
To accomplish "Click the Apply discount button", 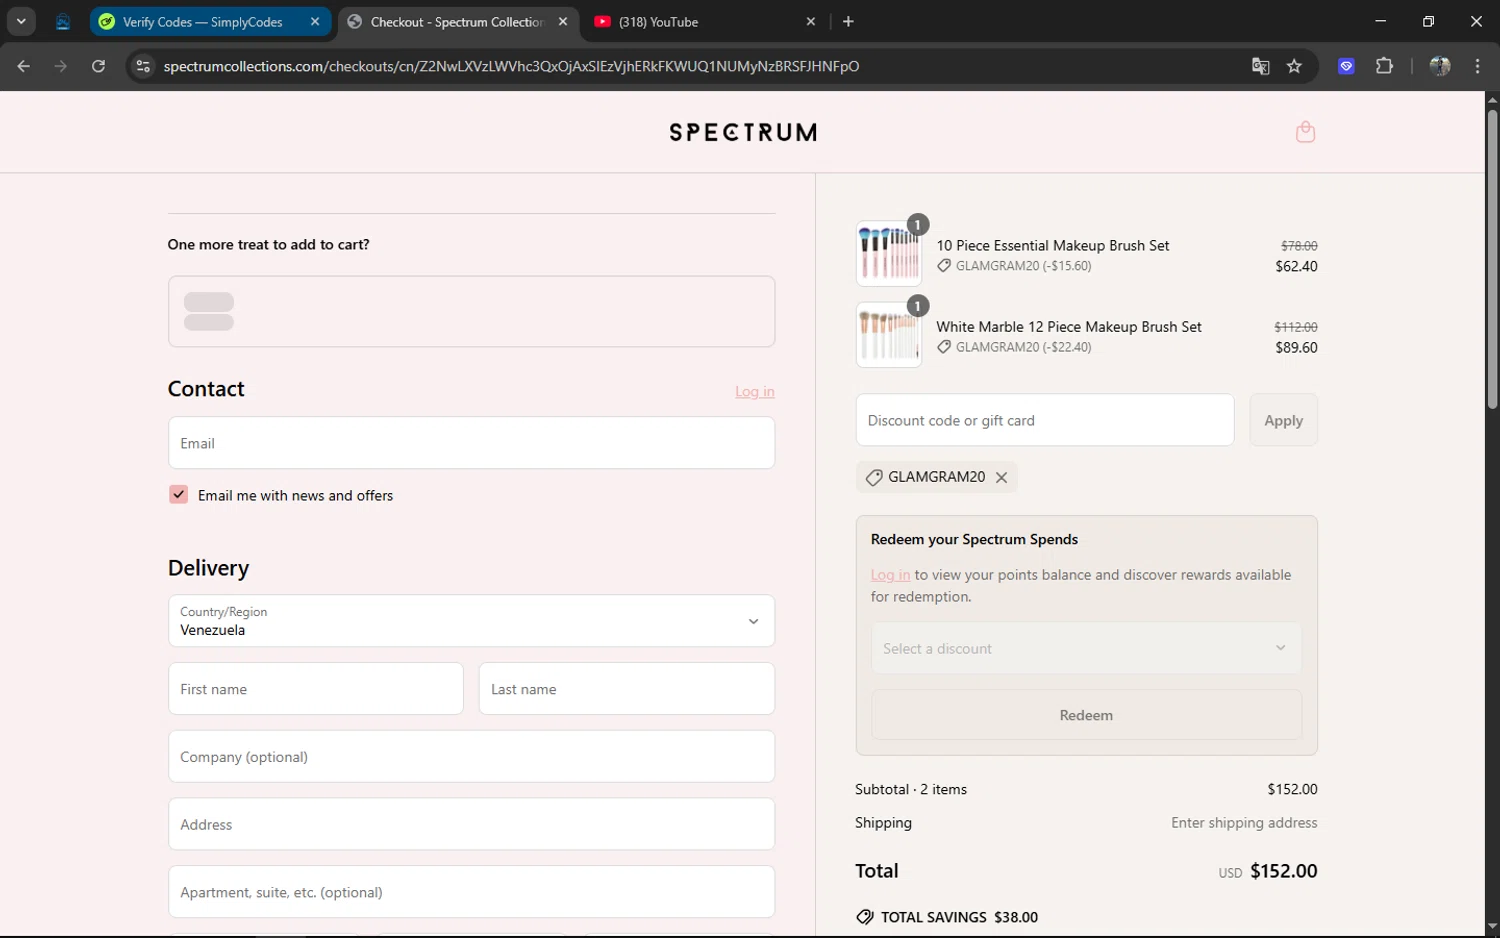I will 1283,420.
